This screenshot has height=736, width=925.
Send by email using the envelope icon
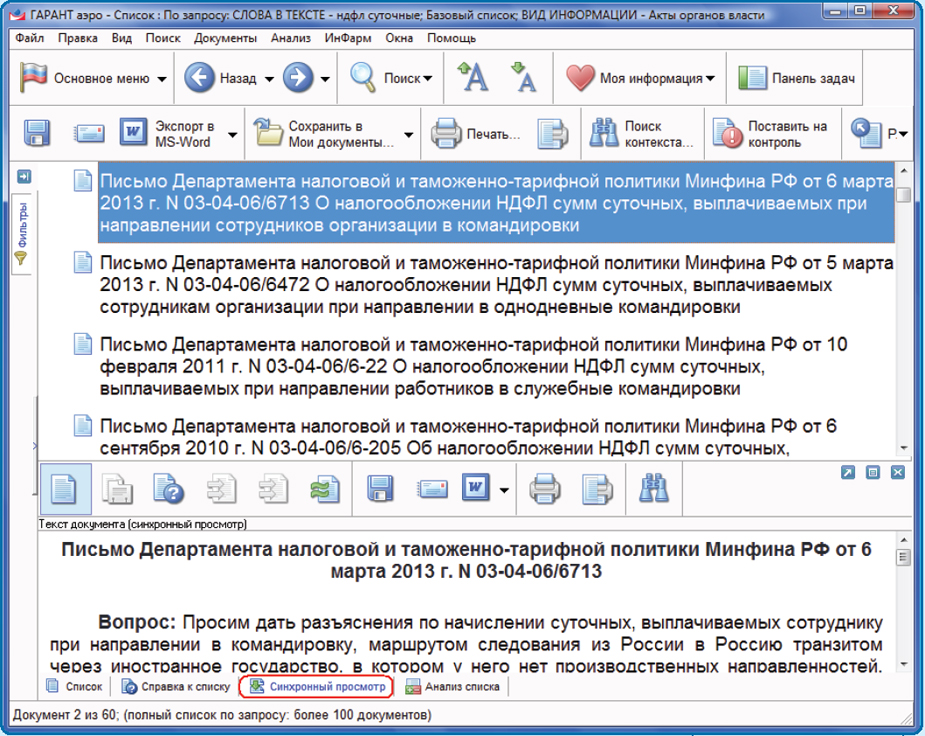tap(88, 134)
